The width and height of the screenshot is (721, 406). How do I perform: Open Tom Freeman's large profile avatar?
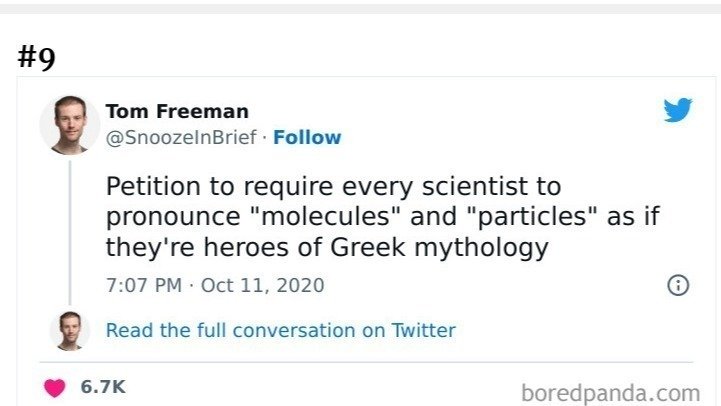coord(69,124)
